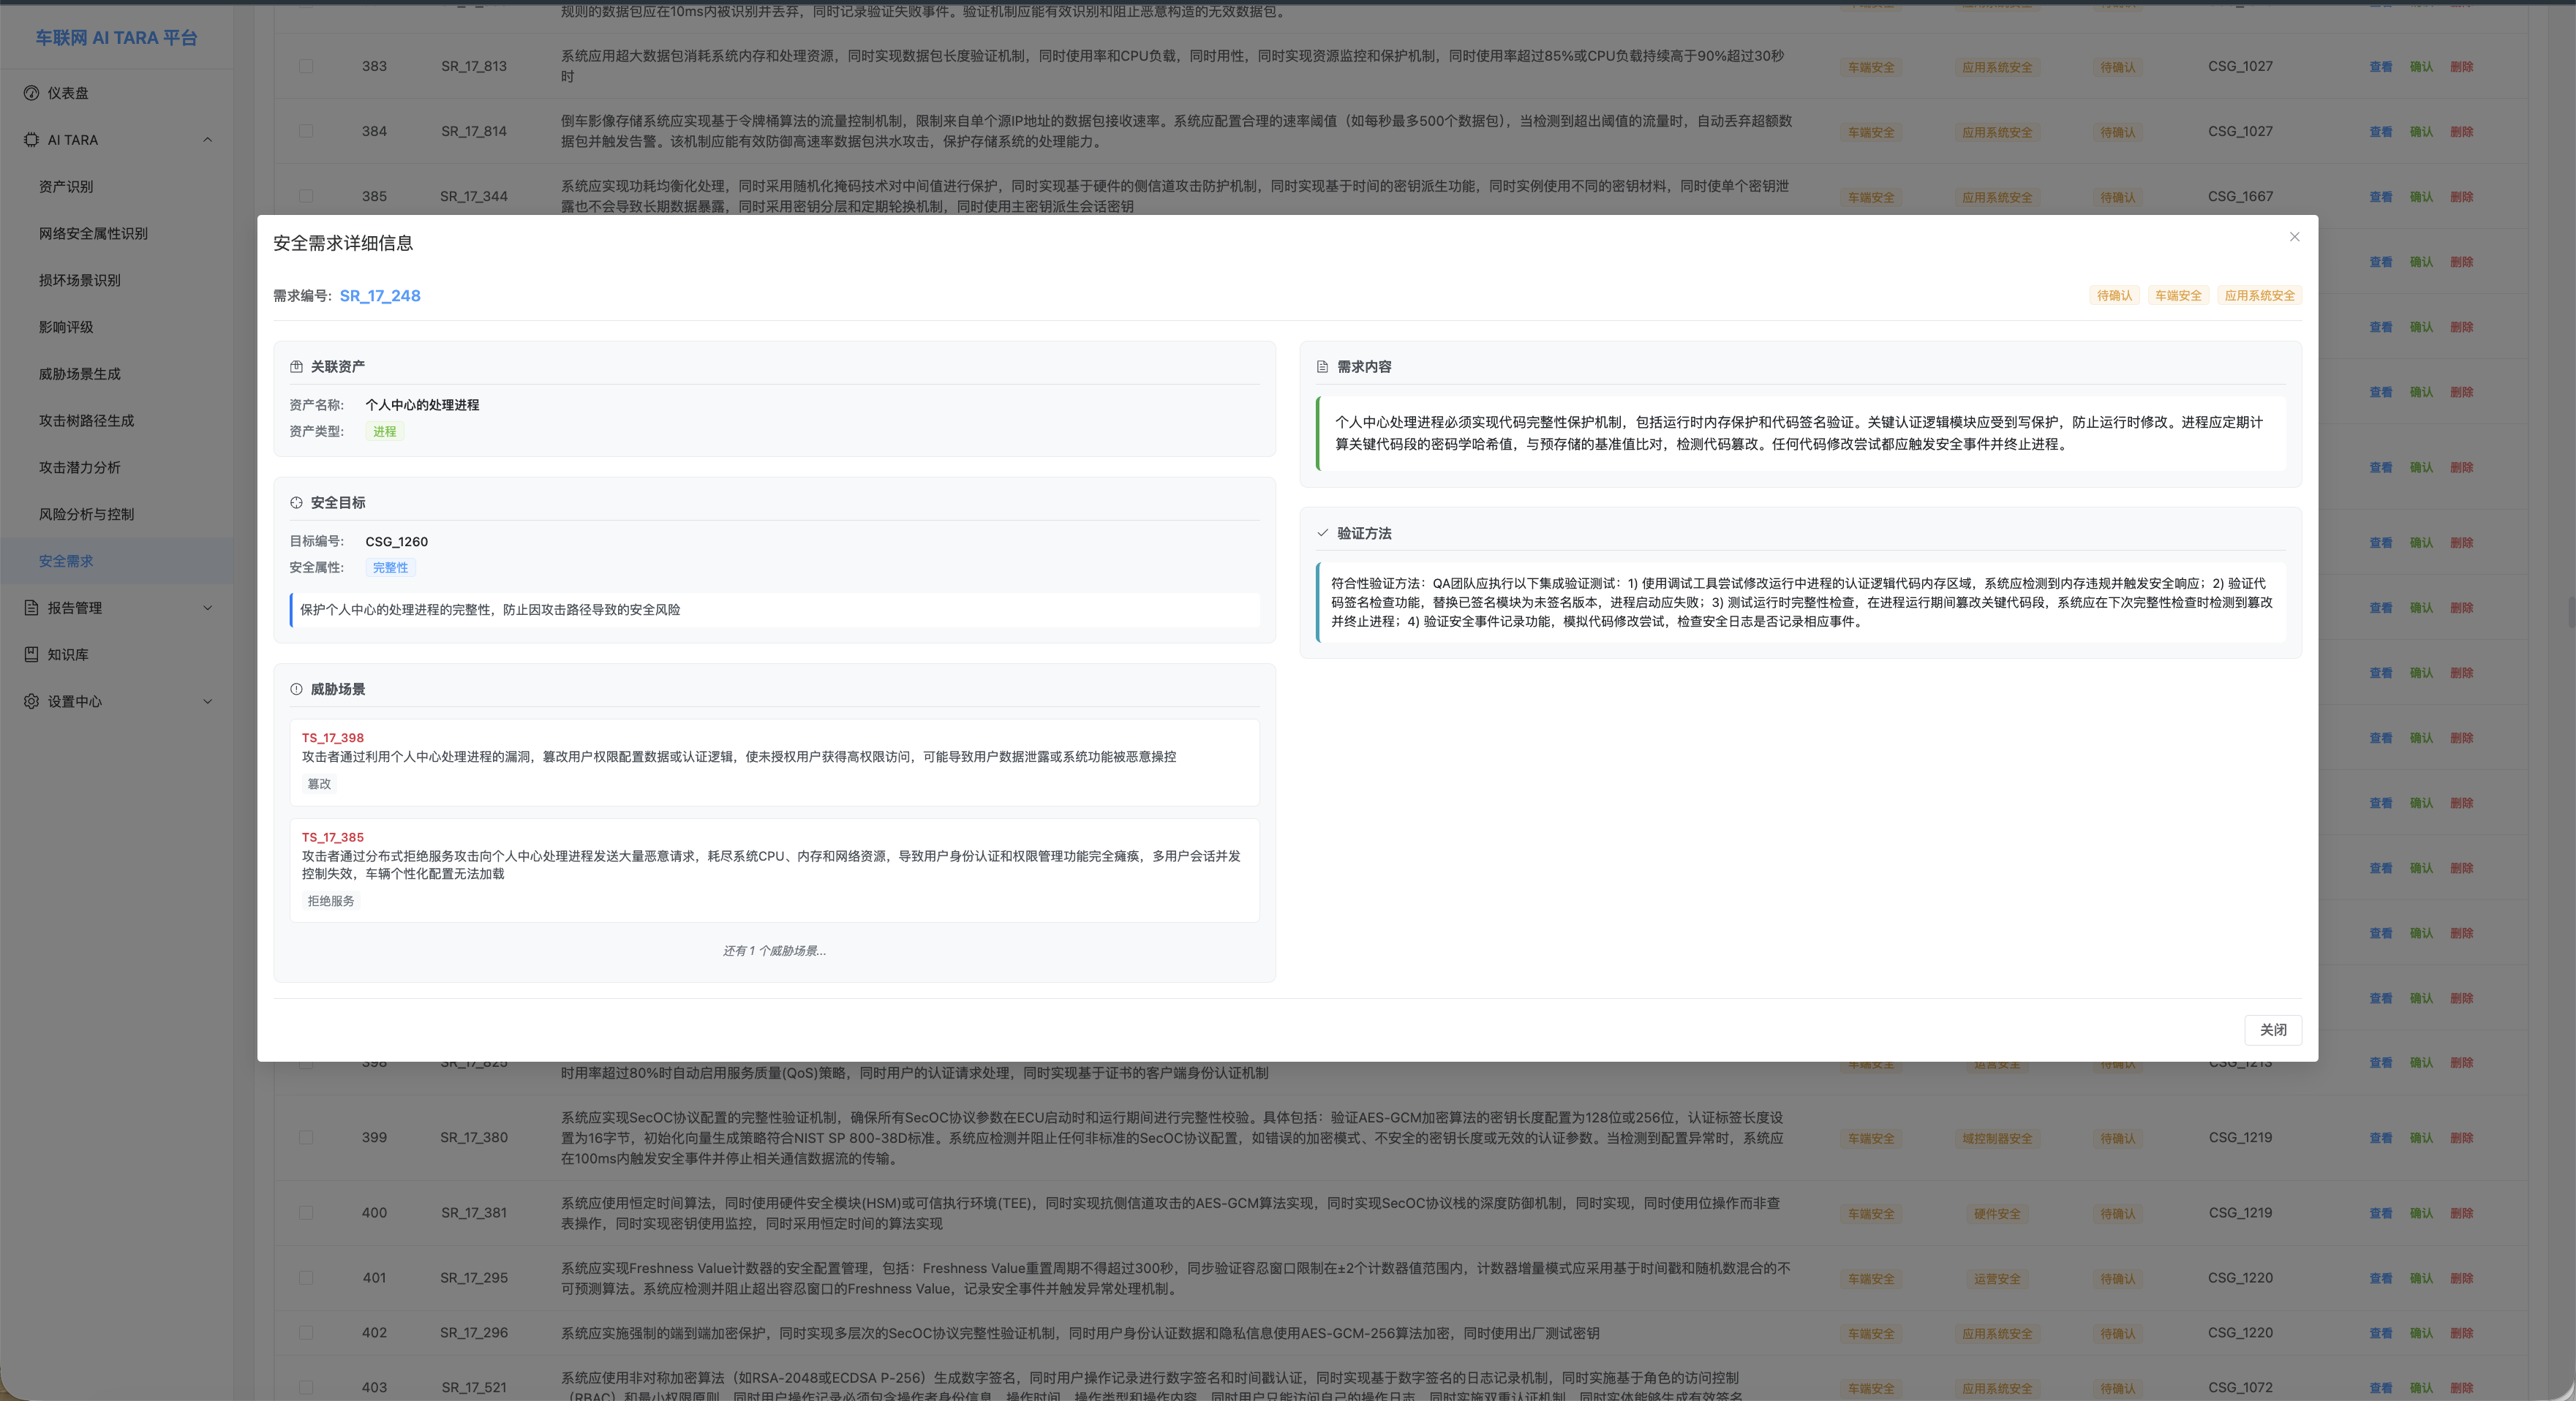This screenshot has height=1401, width=2576.
Task: Click the dashboard gauge icon in sidebar
Action: pos(31,93)
